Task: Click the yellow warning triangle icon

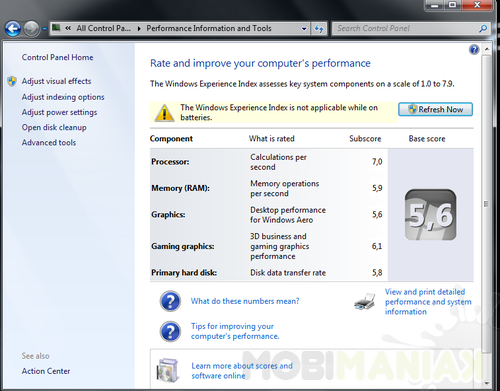Action: click(164, 112)
